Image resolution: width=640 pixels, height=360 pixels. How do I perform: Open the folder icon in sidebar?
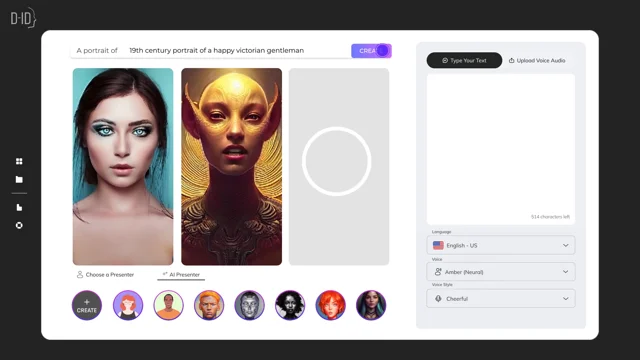coord(19,179)
